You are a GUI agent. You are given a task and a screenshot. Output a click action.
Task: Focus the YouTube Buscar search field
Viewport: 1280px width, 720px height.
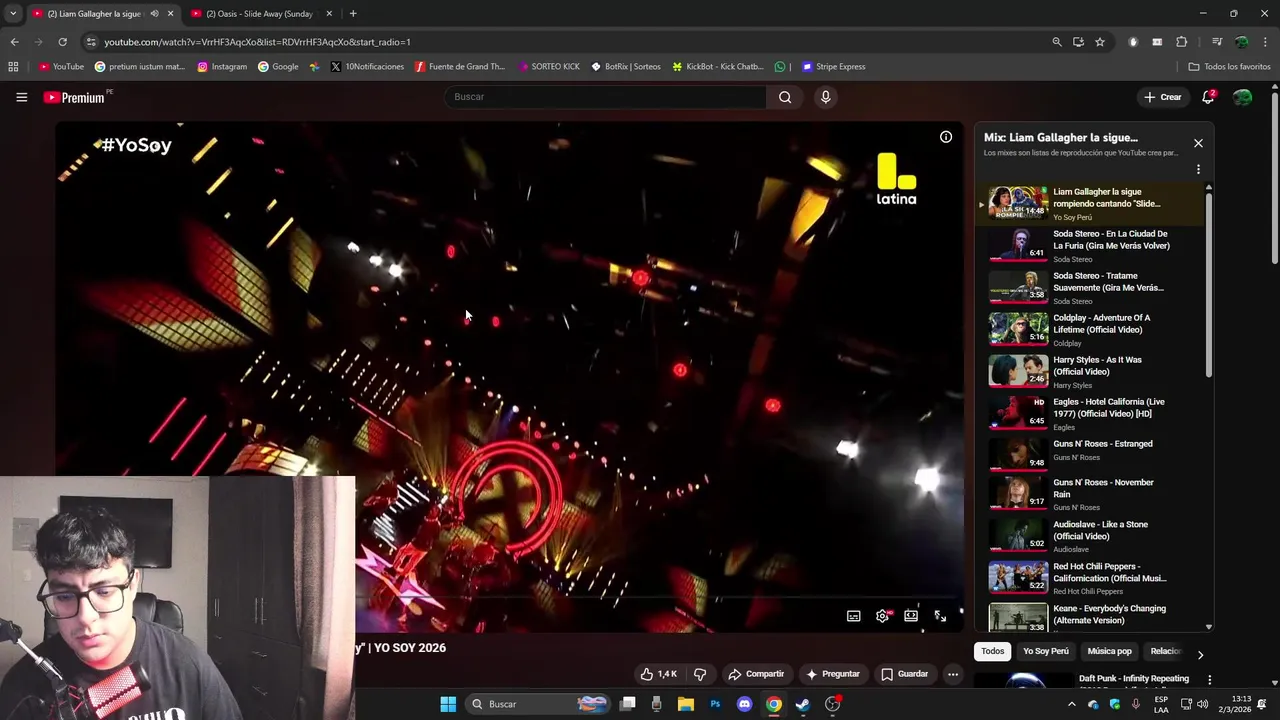click(x=605, y=97)
